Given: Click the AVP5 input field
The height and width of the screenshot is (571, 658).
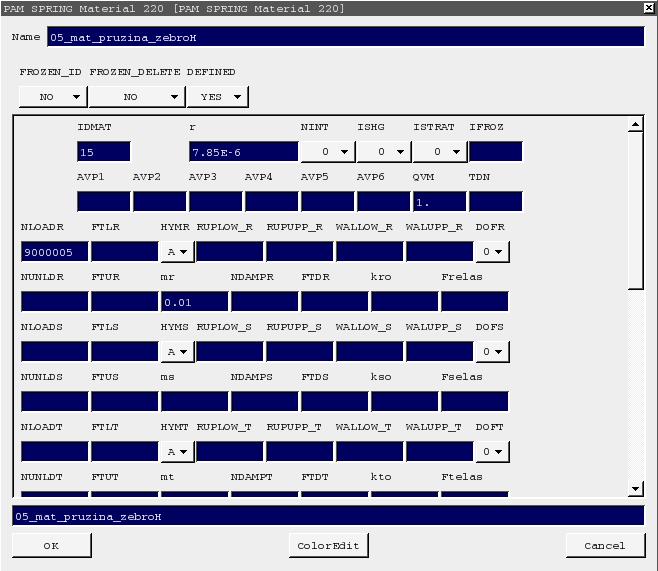Looking at the screenshot, I should [327, 201].
